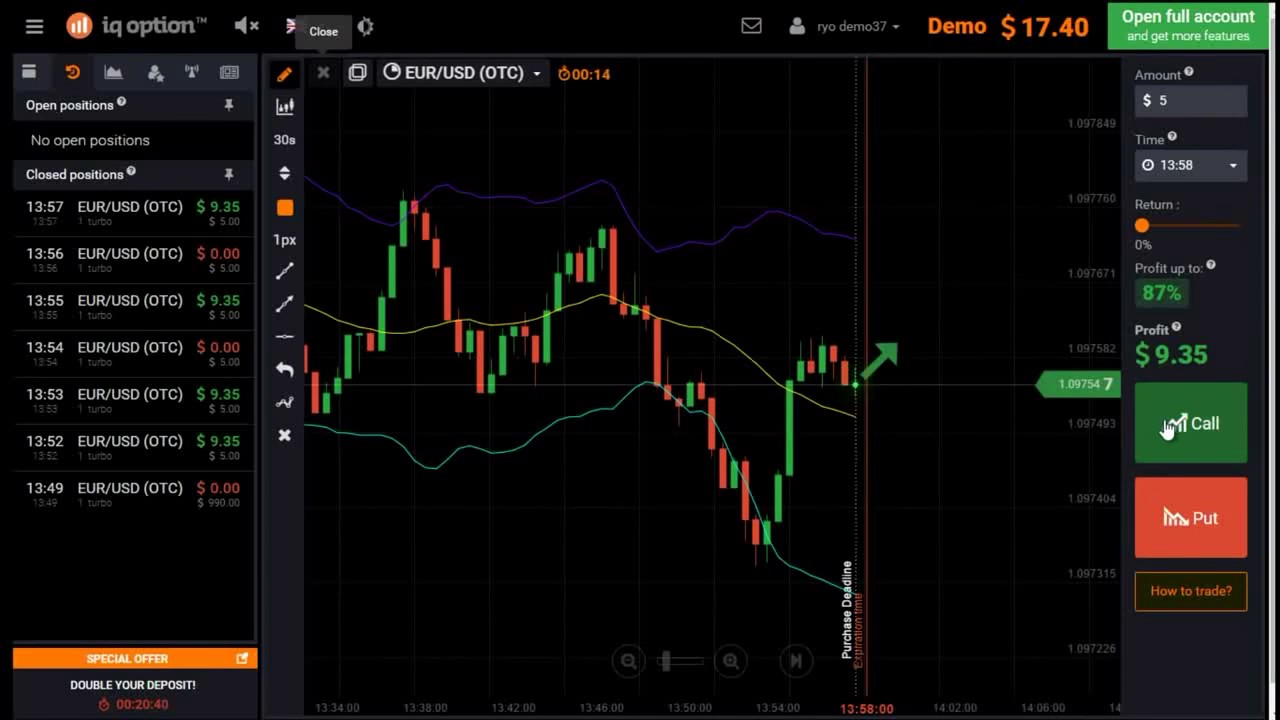Pin the Open positions section
This screenshot has width=1280, height=720.
point(229,105)
